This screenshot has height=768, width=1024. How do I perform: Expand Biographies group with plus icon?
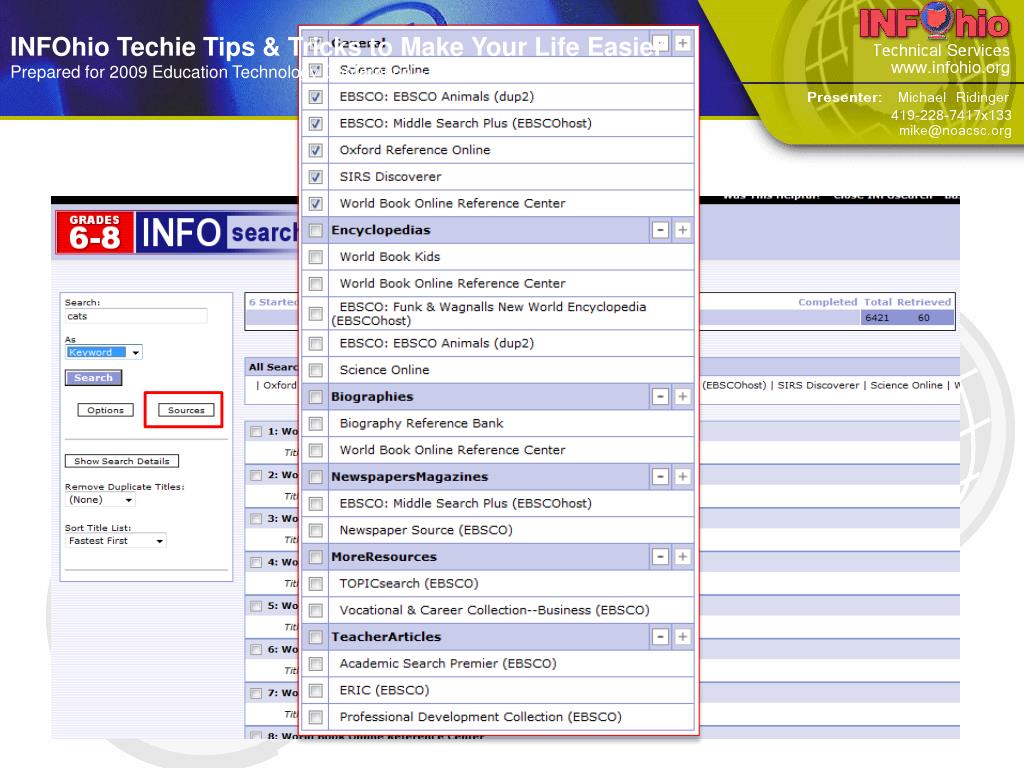click(x=682, y=396)
